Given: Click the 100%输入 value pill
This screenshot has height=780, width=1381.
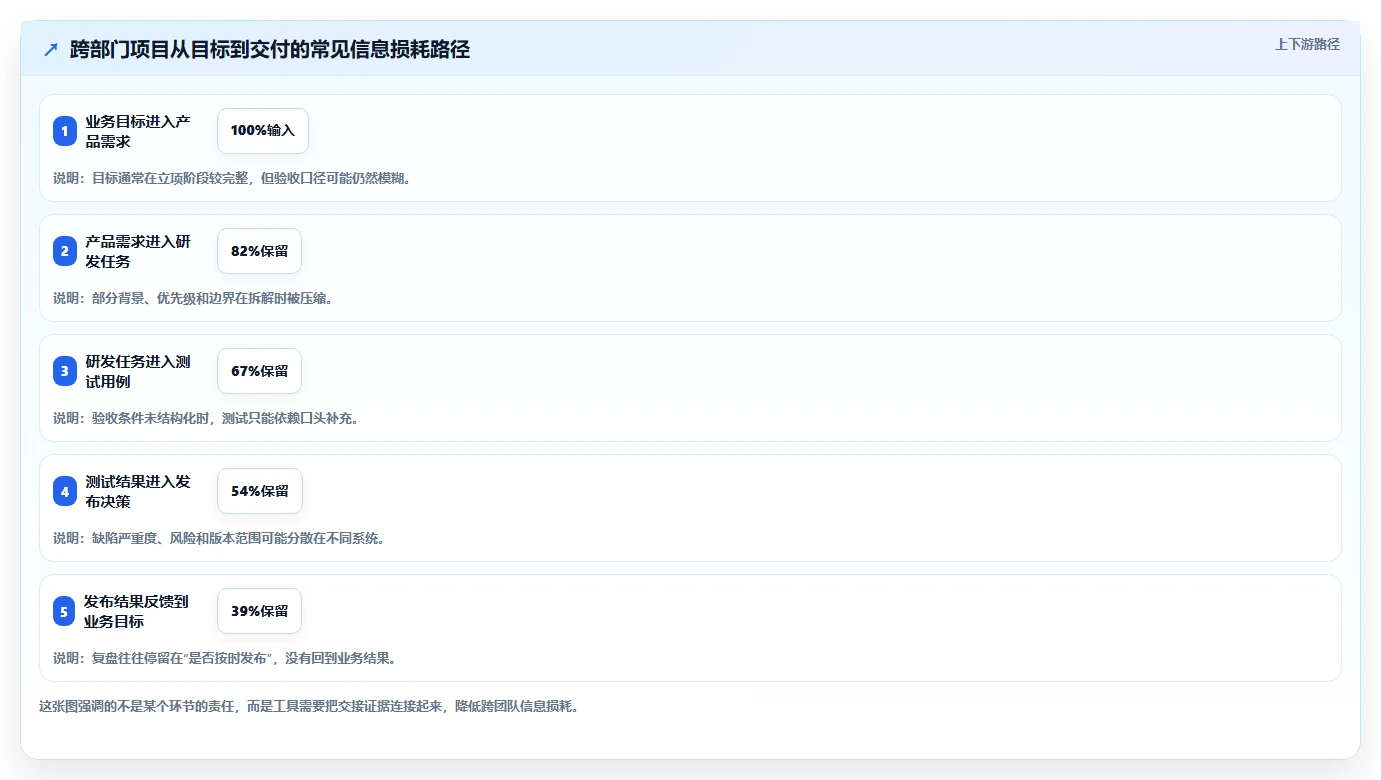Looking at the screenshot, I should point(263,131).
